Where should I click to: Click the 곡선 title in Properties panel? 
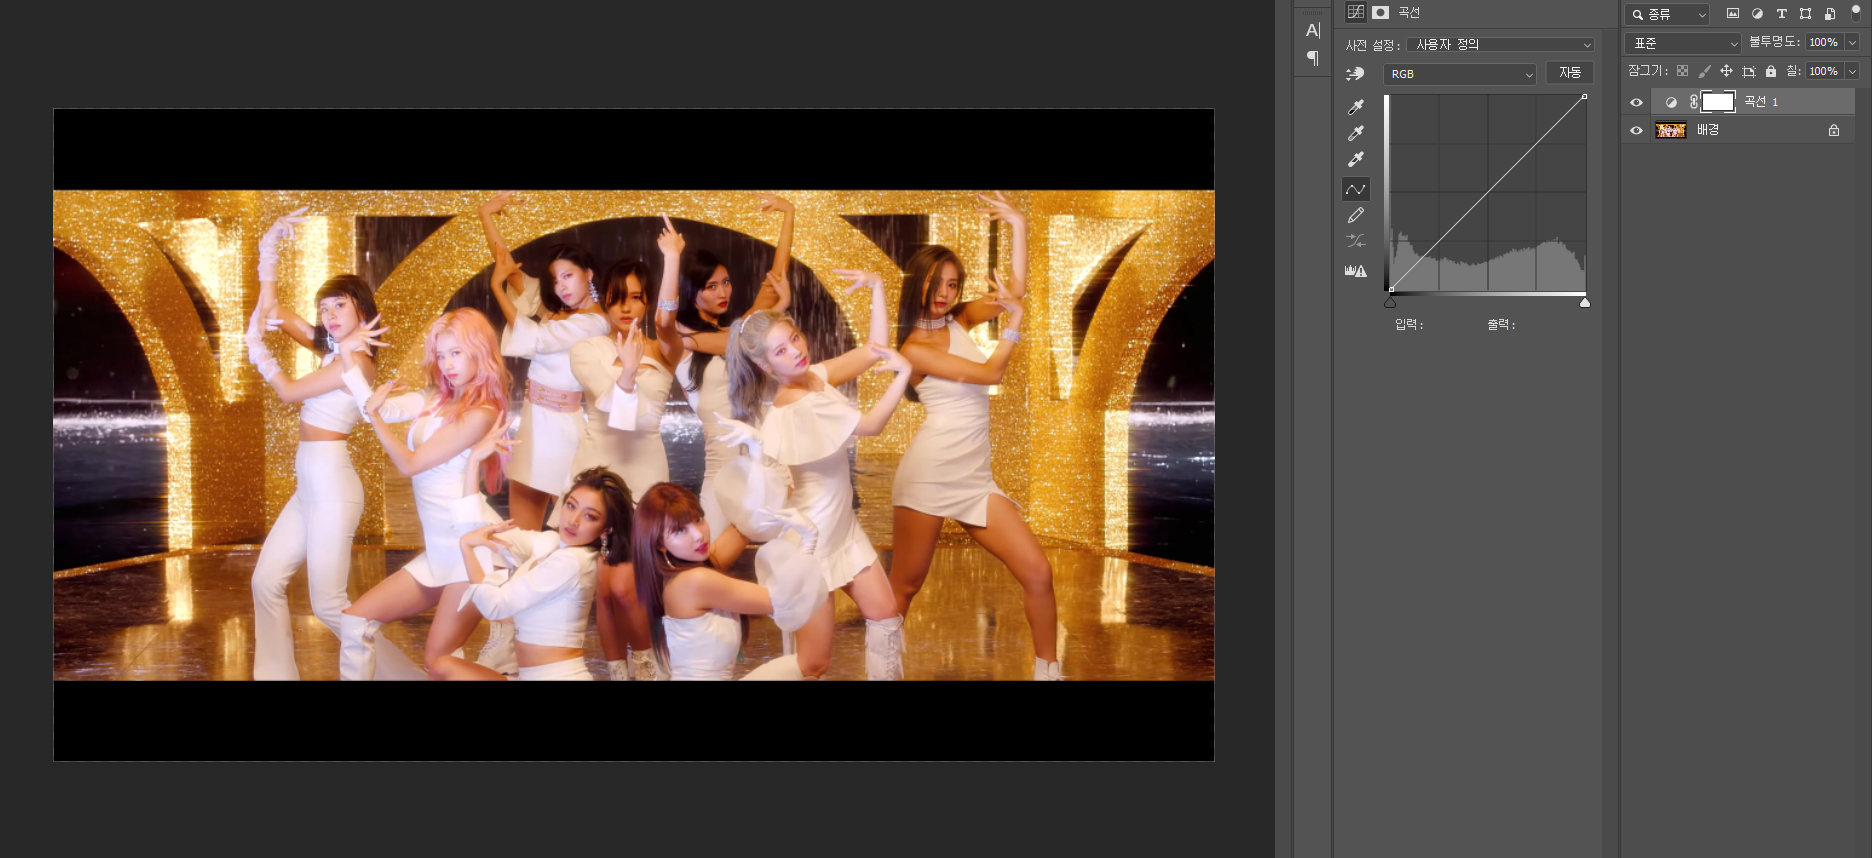pos(1409,12)
